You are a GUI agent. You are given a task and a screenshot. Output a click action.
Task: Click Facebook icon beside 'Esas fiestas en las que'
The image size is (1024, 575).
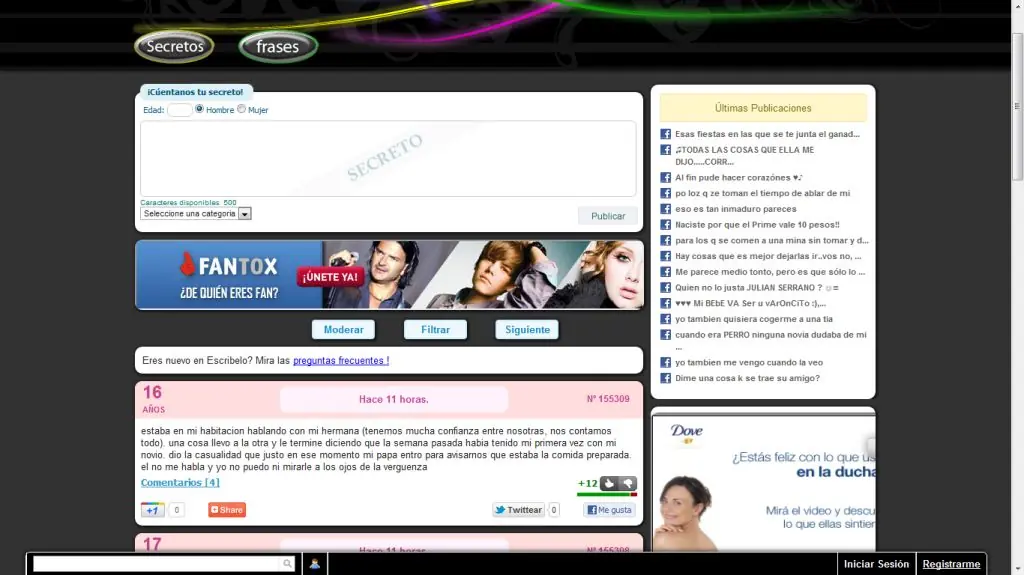click(x=665, y=134)
